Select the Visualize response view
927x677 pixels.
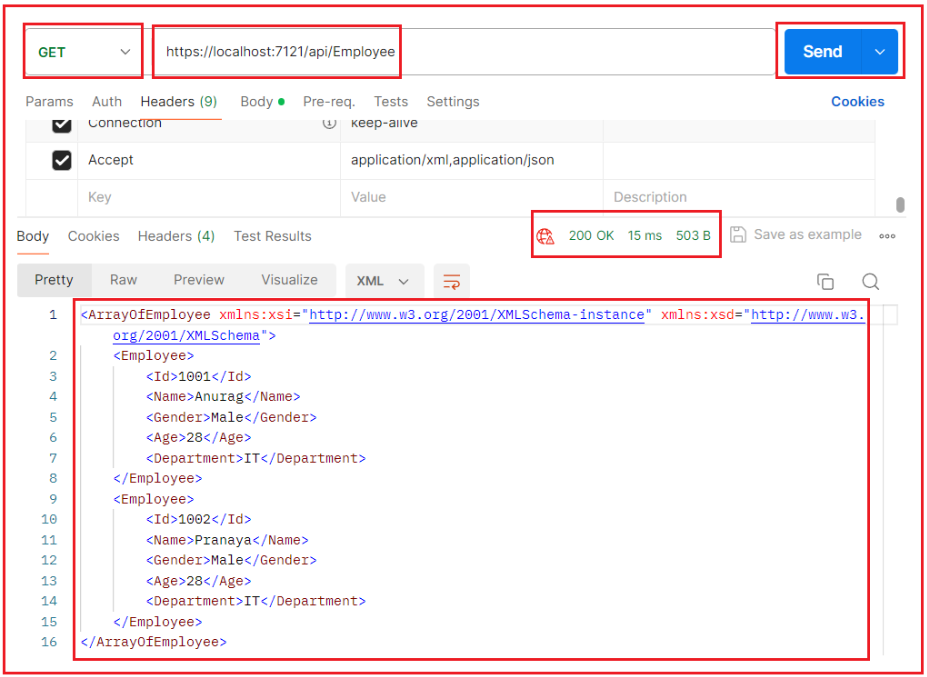coord(289,282)
